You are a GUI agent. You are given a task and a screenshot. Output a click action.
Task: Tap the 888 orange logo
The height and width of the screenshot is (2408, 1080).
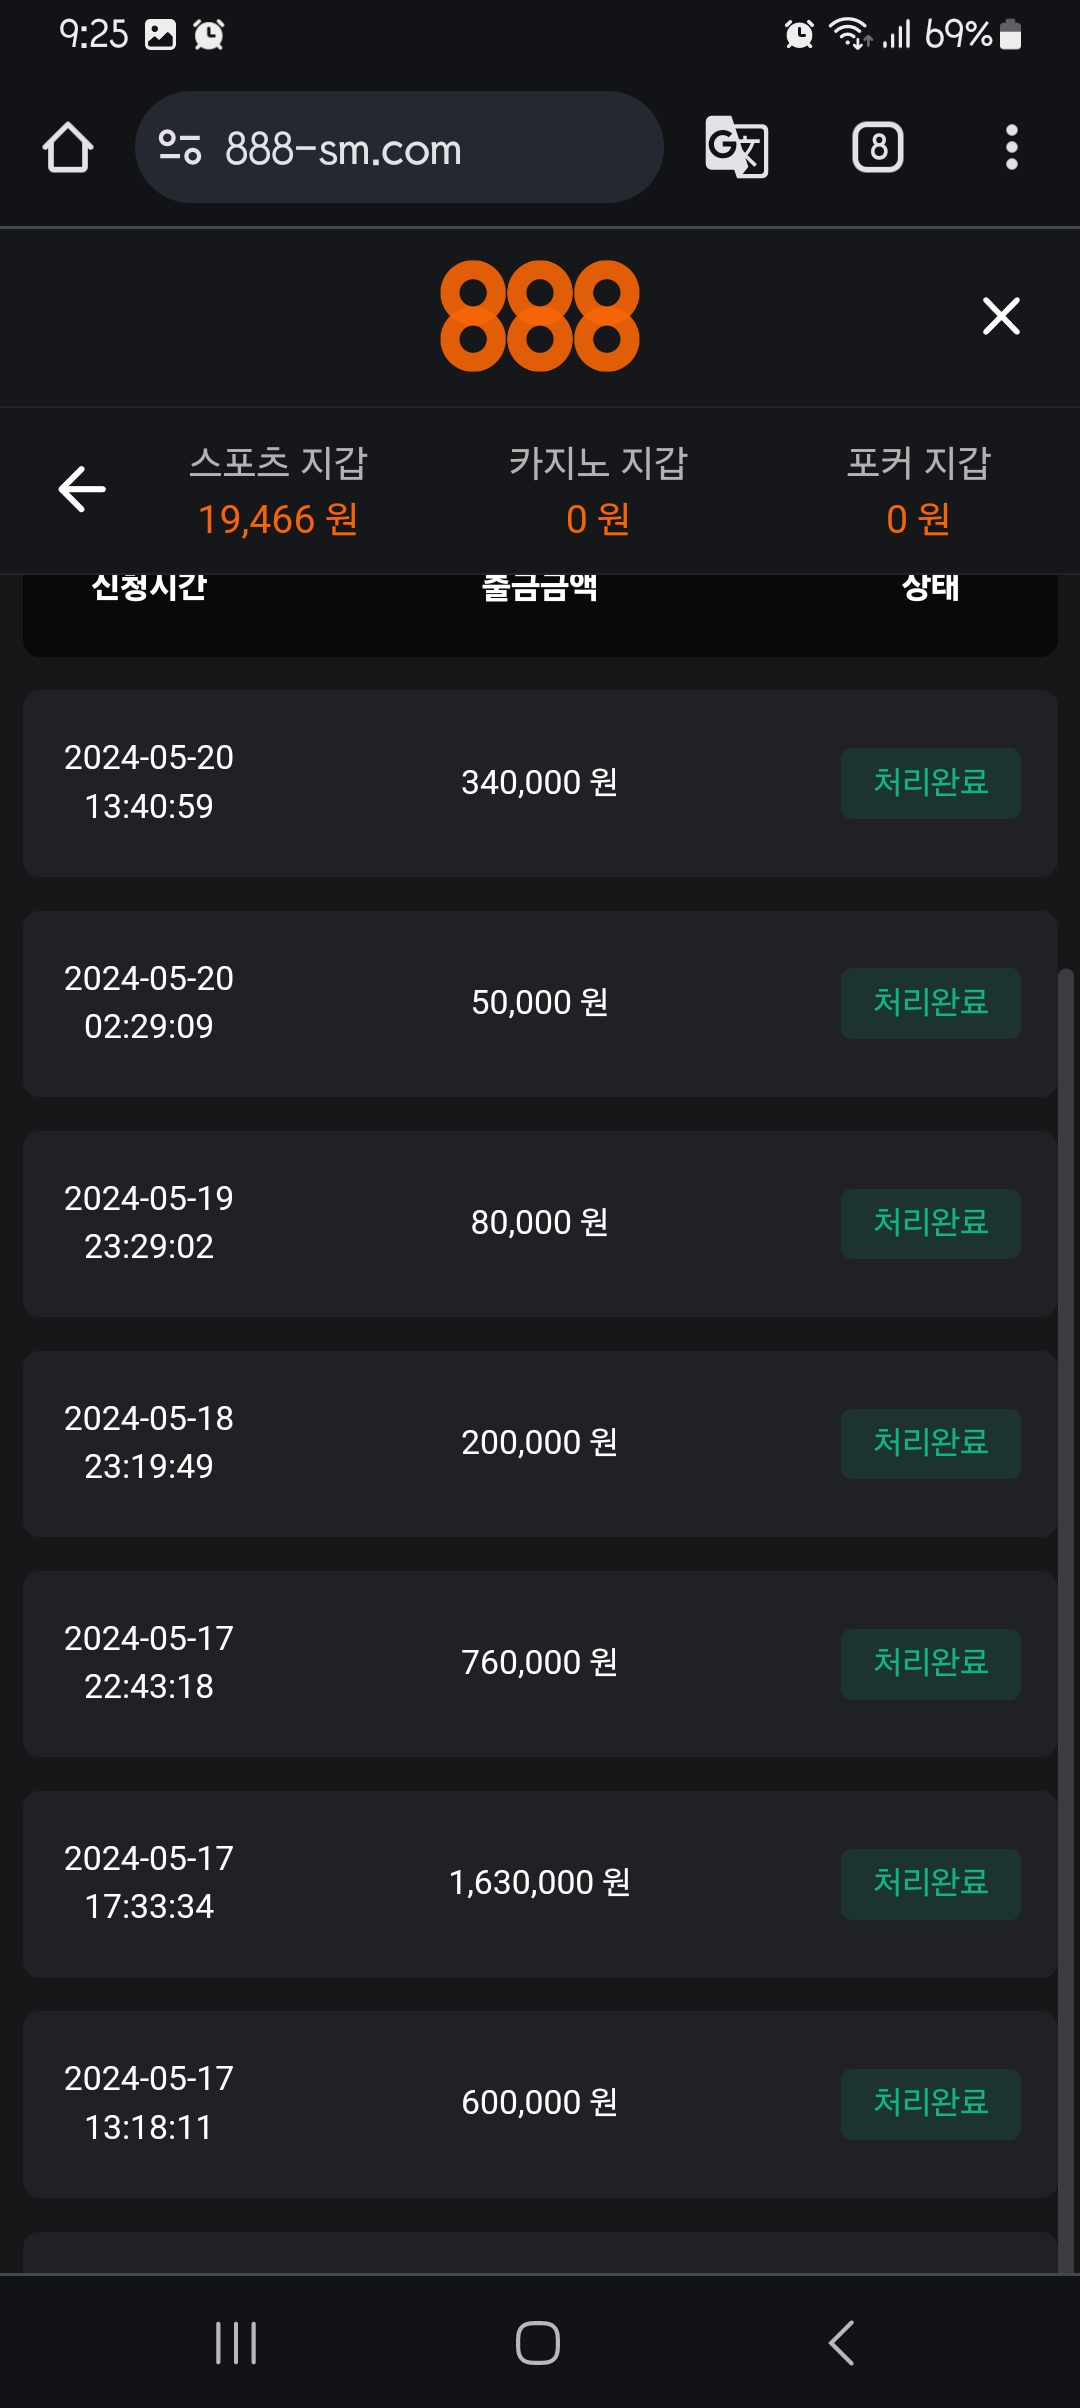pyautogui.click(x=540, y=316)
